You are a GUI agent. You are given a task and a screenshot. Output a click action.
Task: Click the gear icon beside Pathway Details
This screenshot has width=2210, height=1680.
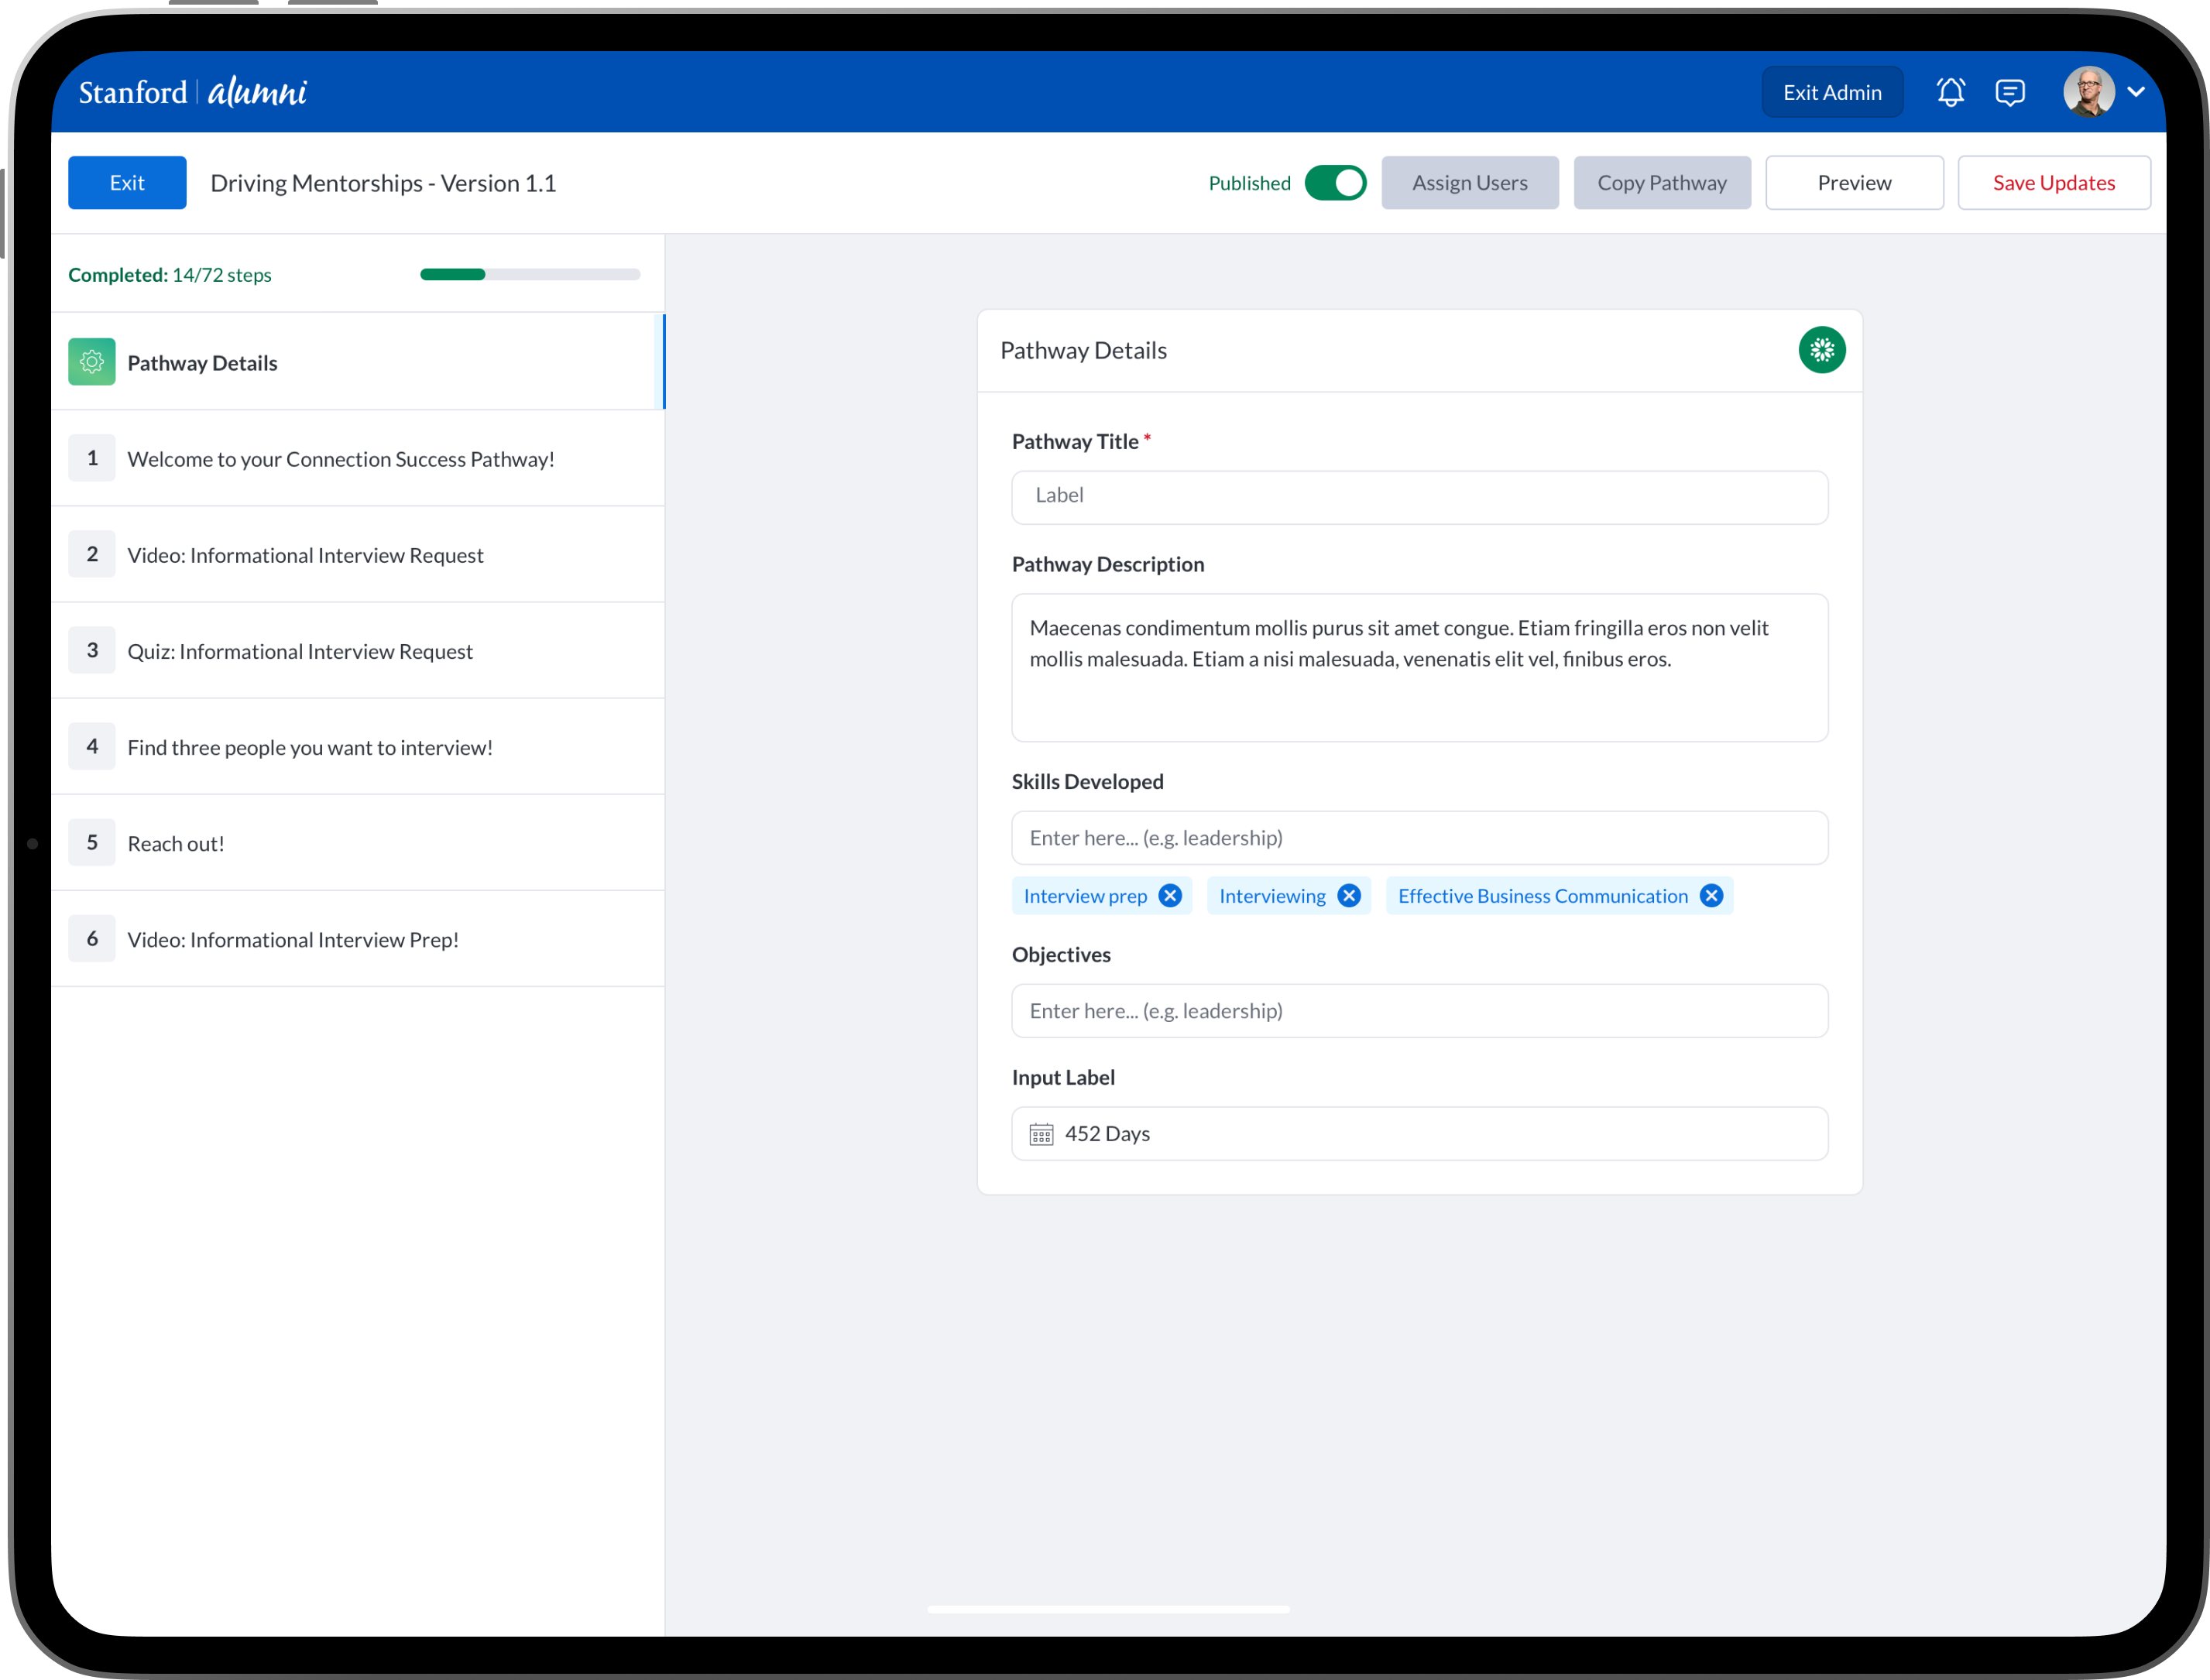click(92, 362)
